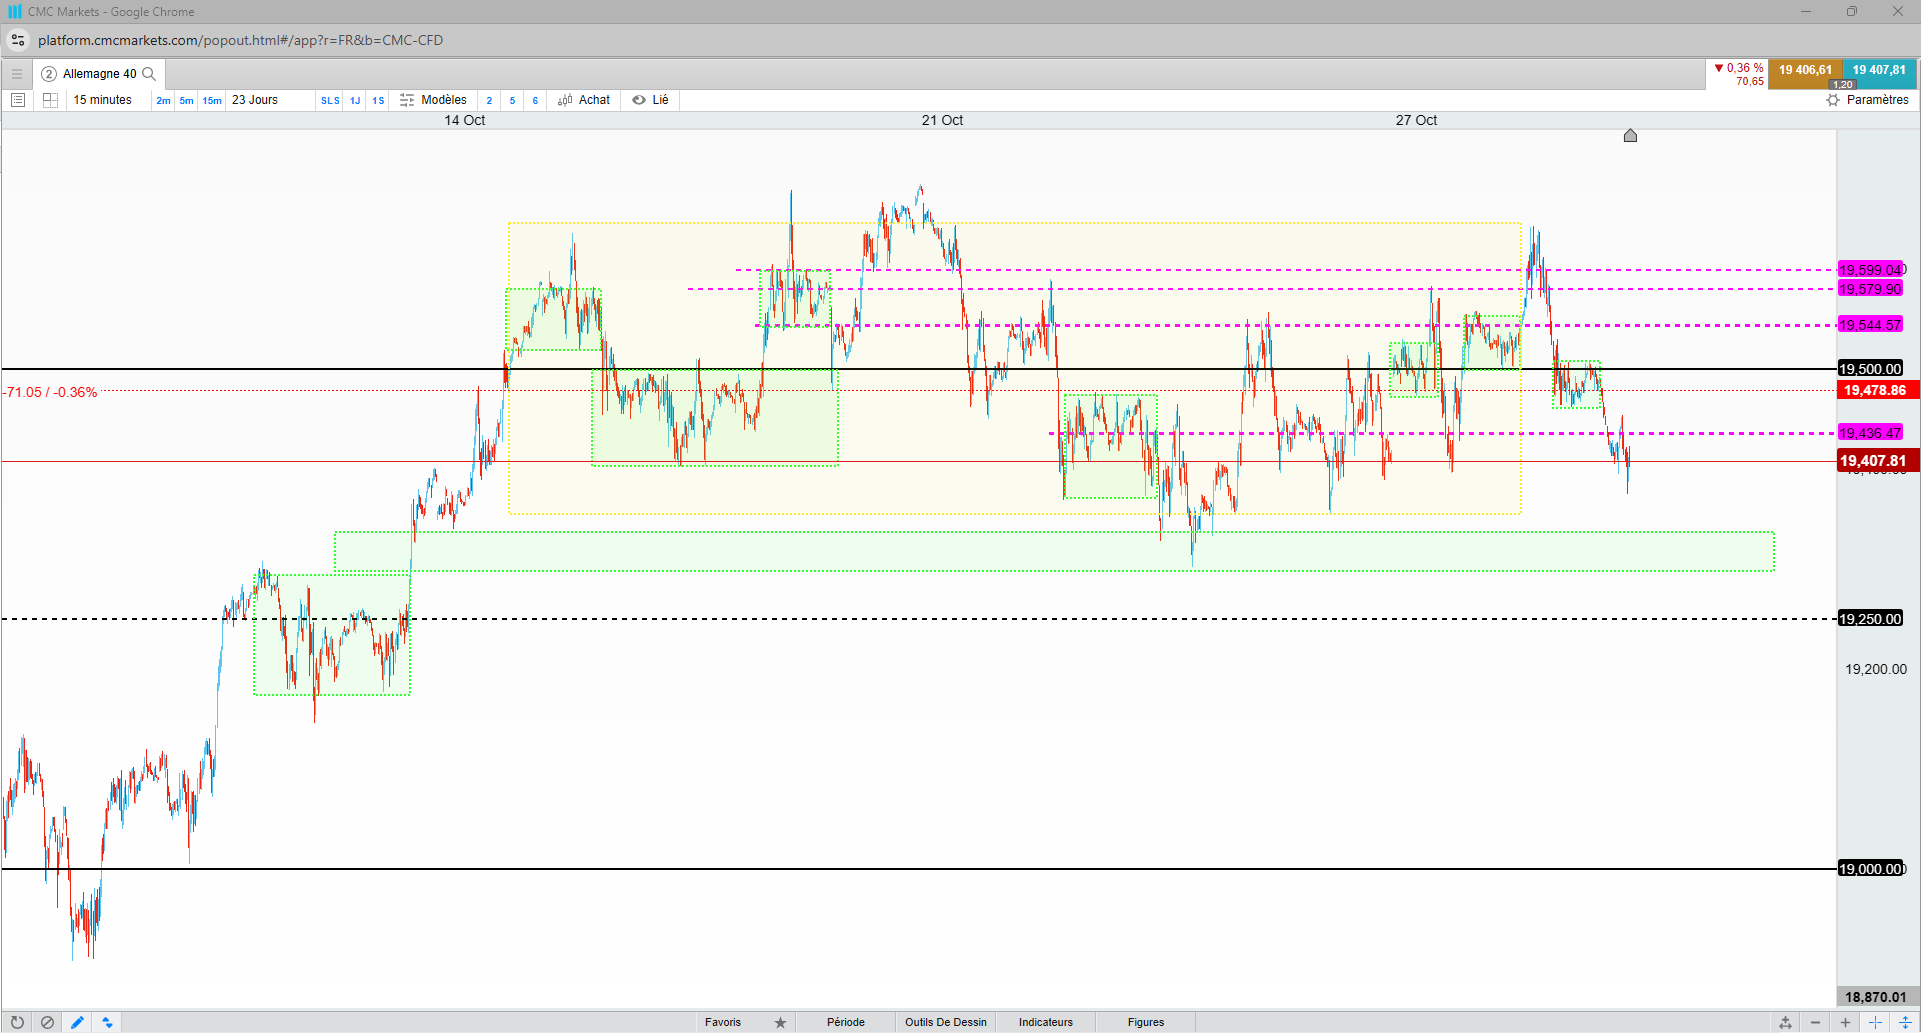The height and width of the screenshot is (1033, 1921).
Task: Open Paramètres chart settings
Action: 1867,100
